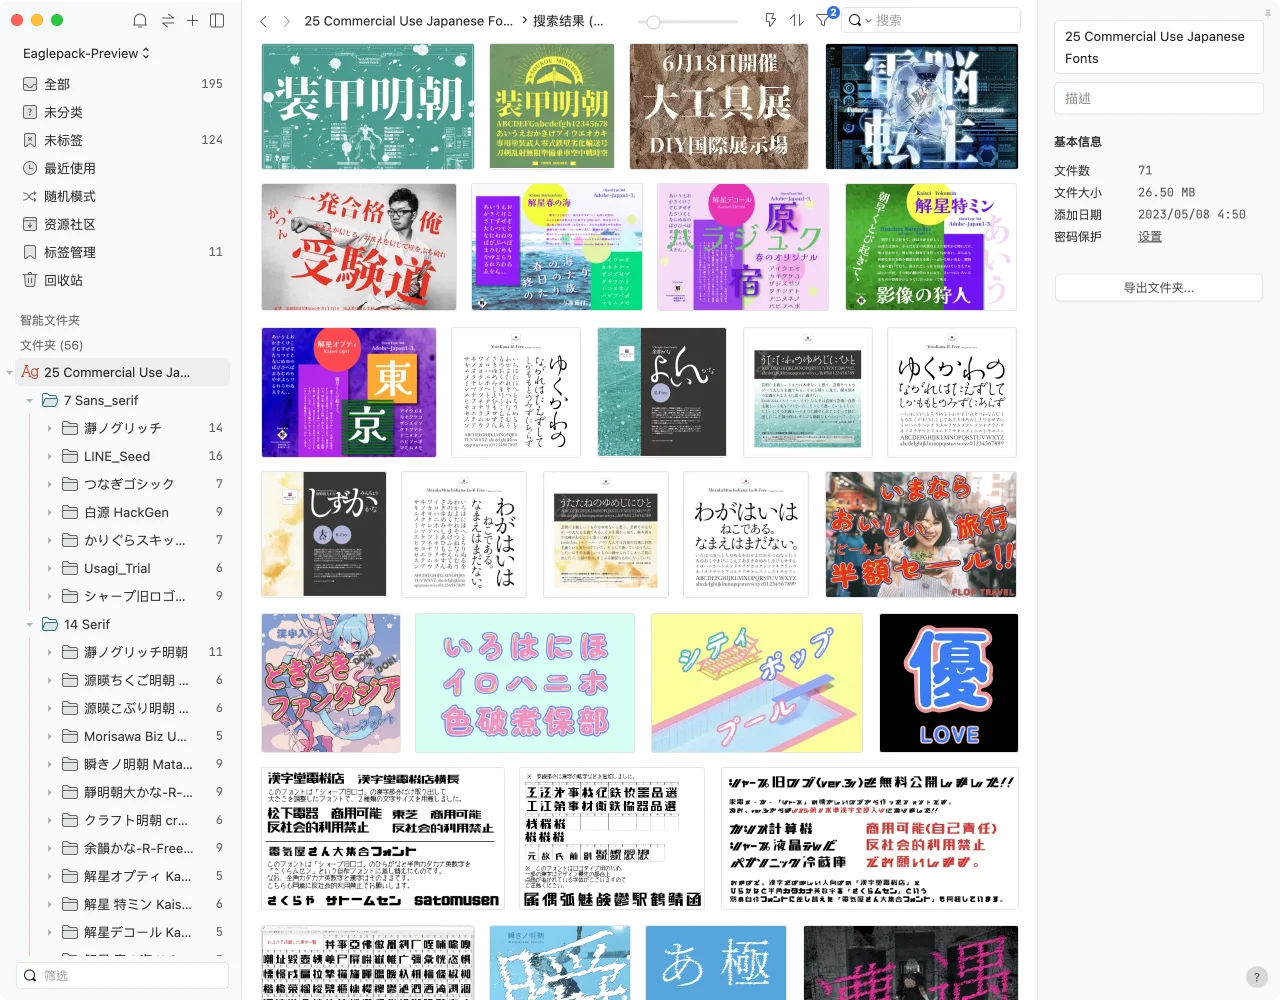Click the pin icon in the toolbar
This screenshot has width=1280, height=1000.
[770, 20]
